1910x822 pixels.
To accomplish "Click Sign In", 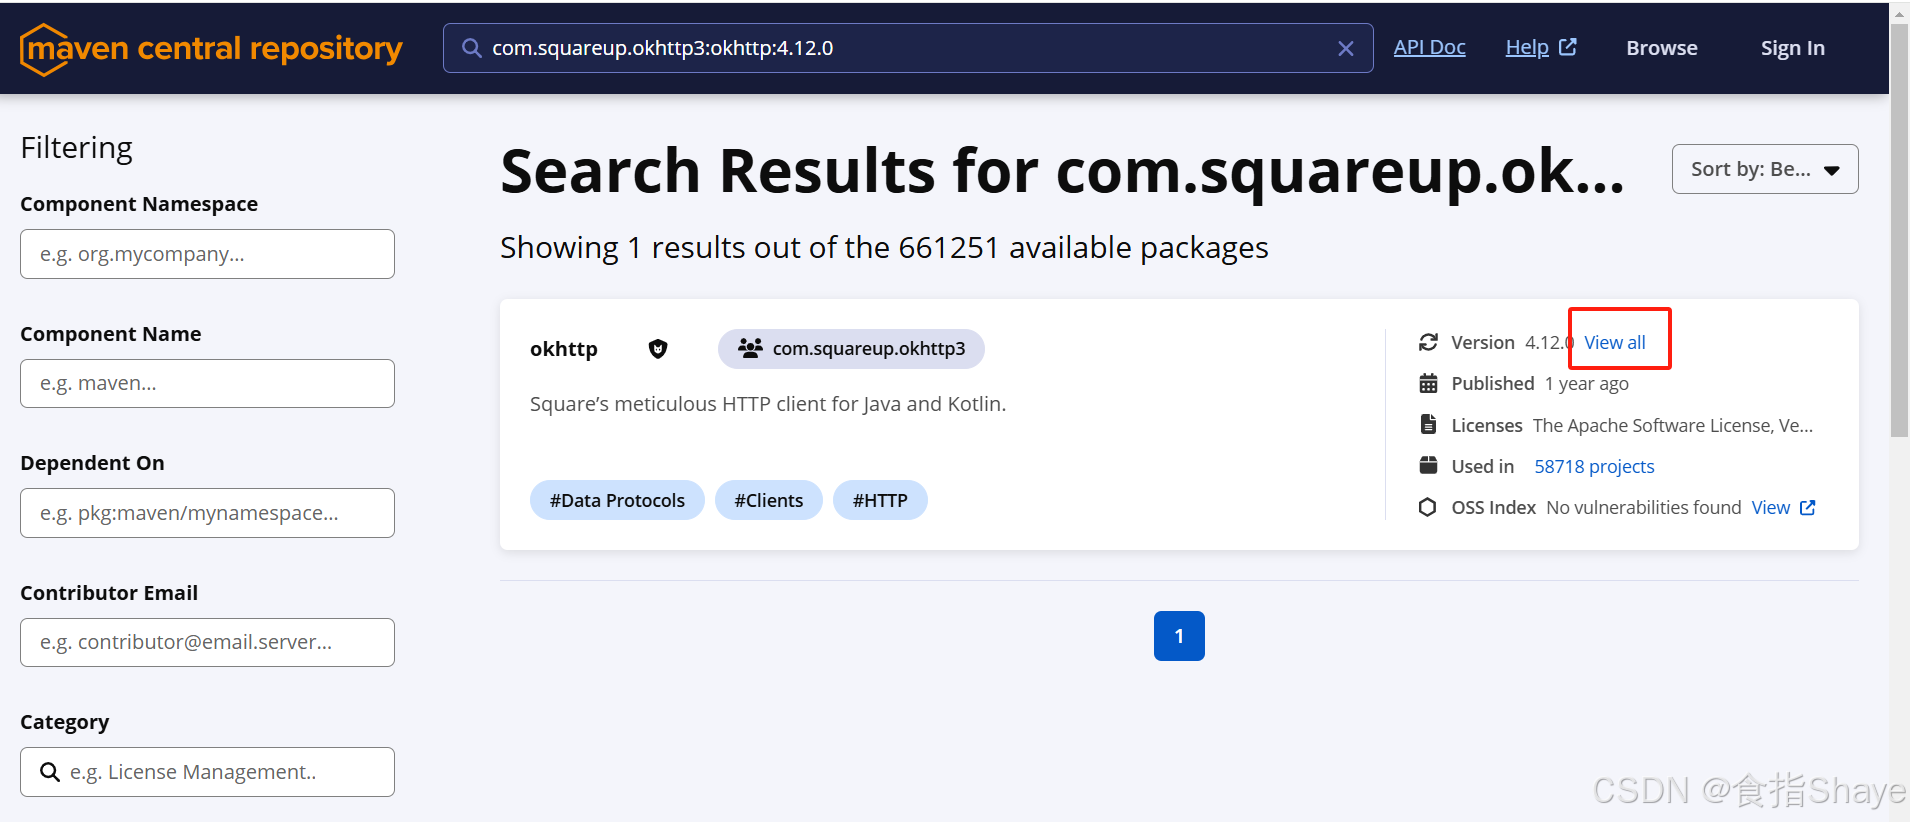I will point(1793,48).
